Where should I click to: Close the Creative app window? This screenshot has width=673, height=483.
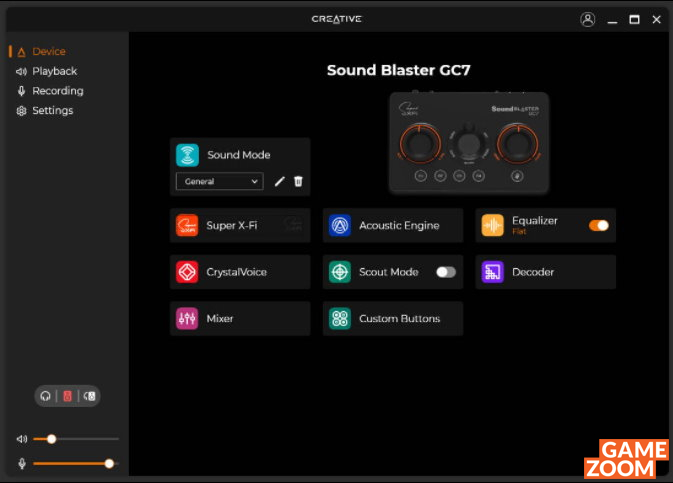point(657,19)
